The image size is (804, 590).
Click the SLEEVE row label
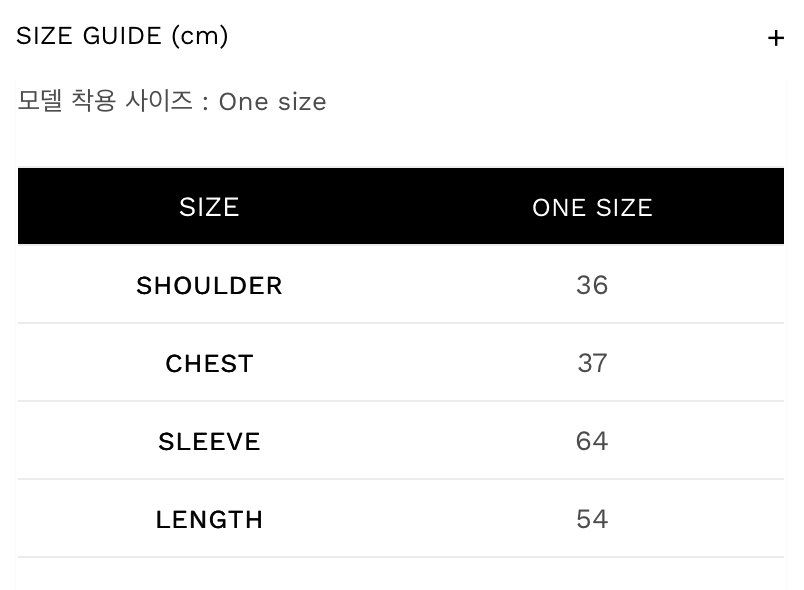click(209, 442)
